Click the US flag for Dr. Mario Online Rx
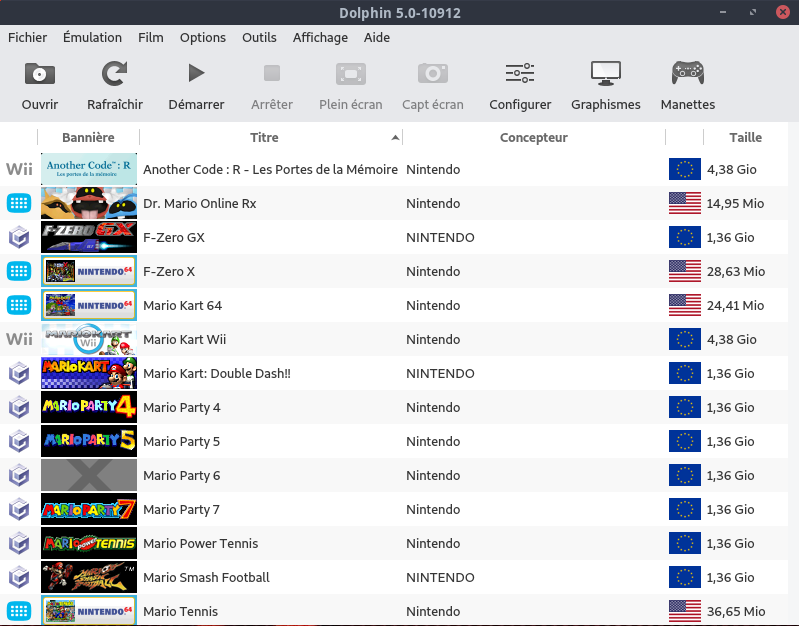This screenshot has width=799, height=626. point(685,203)
